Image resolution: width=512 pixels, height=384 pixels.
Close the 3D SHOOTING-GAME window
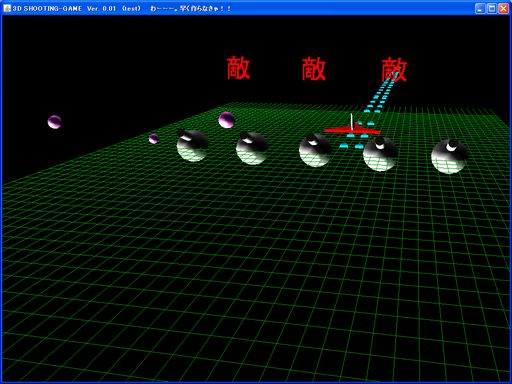click(503, 9)
